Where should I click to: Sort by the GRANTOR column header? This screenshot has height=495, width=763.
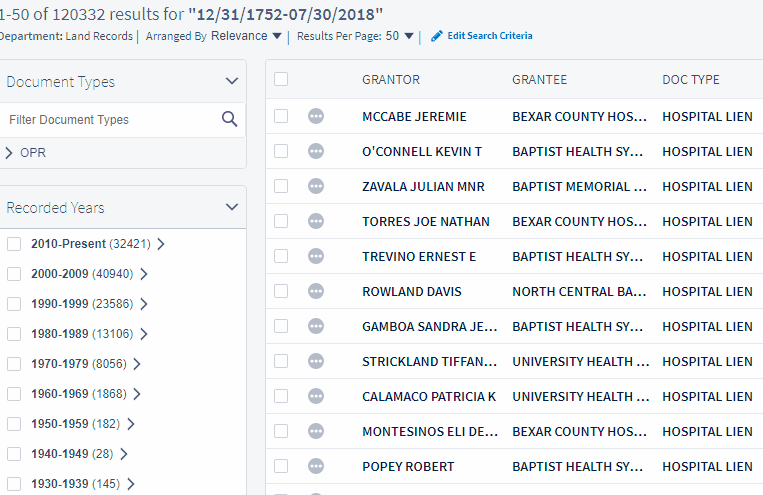coord(391,80)
